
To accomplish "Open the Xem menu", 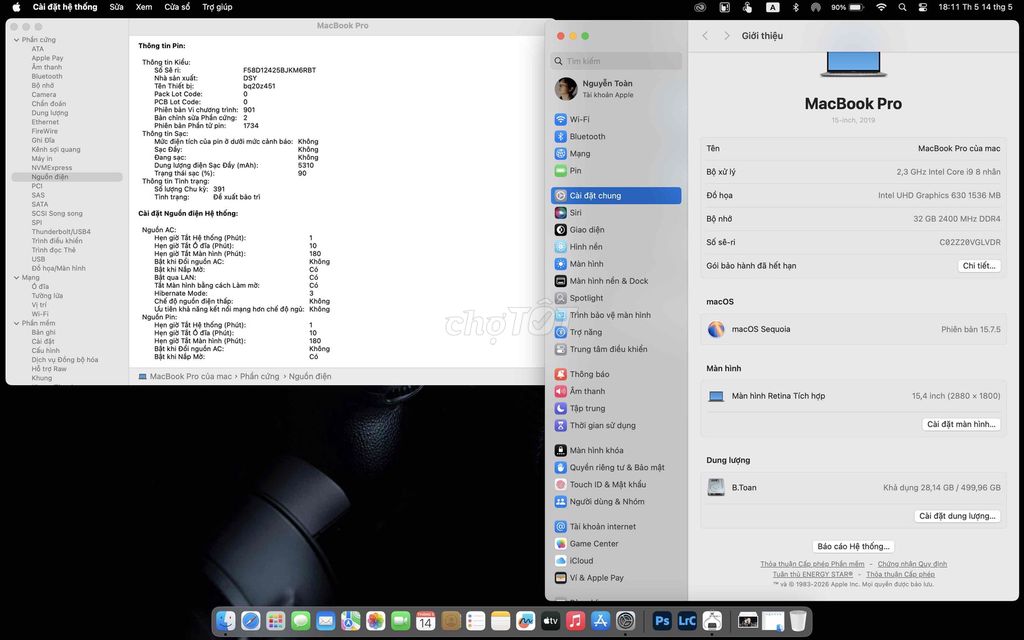I will coord(144,7).
